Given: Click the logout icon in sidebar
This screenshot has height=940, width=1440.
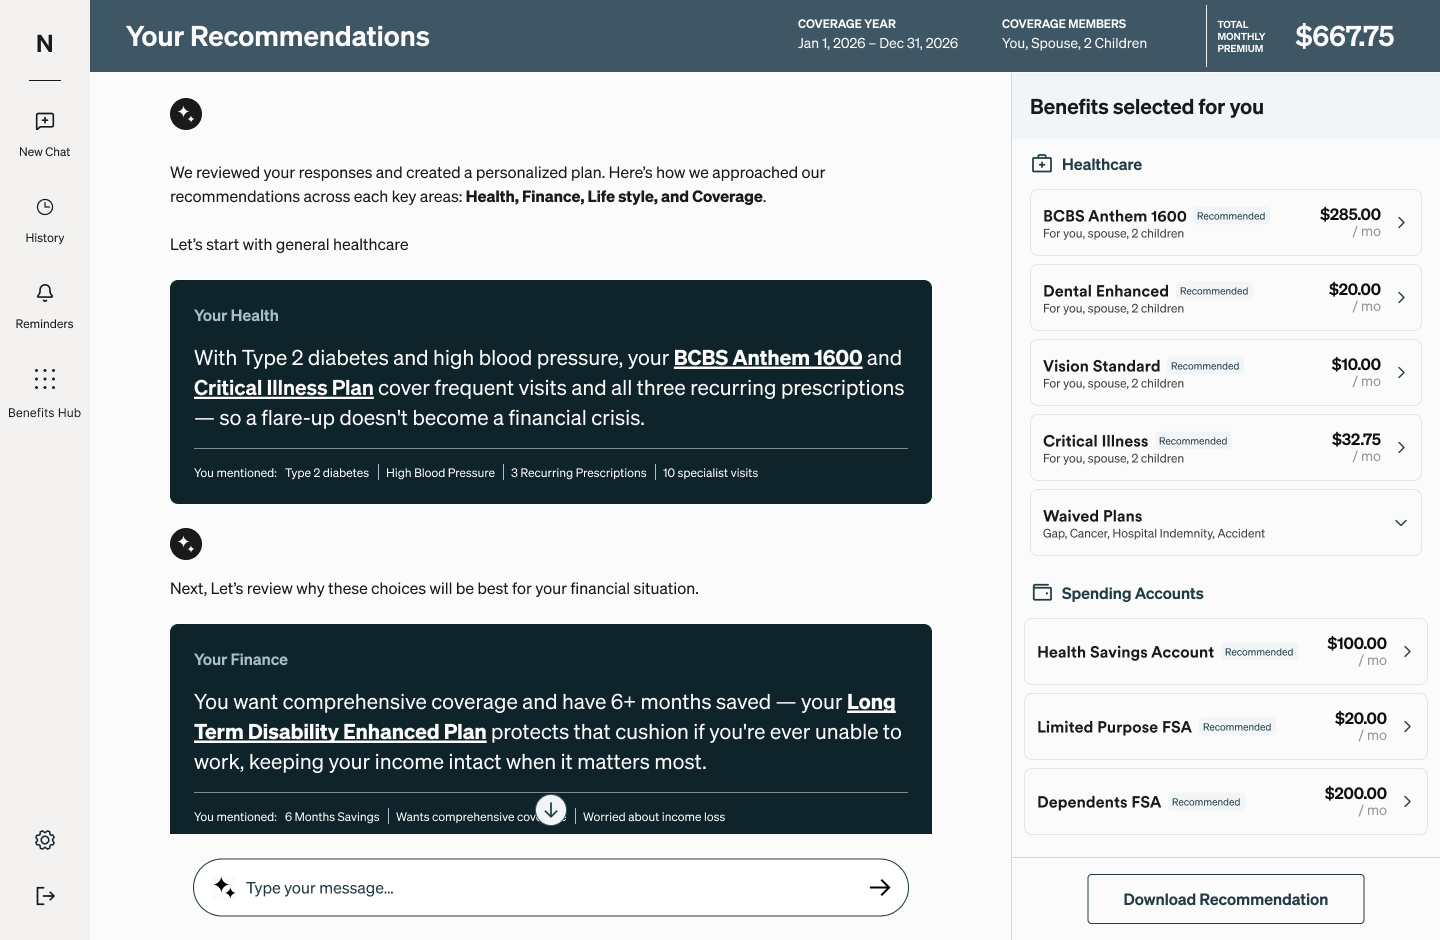Looking at the screenshot, I should (x=45, y=896).
